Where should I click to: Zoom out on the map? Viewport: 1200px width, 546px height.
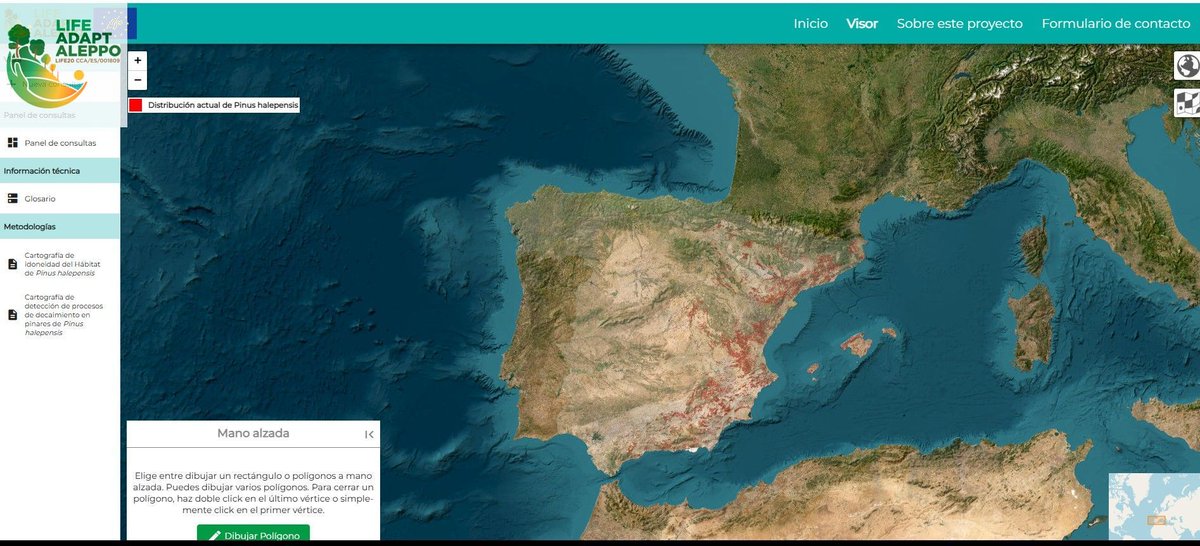point(138,81)
